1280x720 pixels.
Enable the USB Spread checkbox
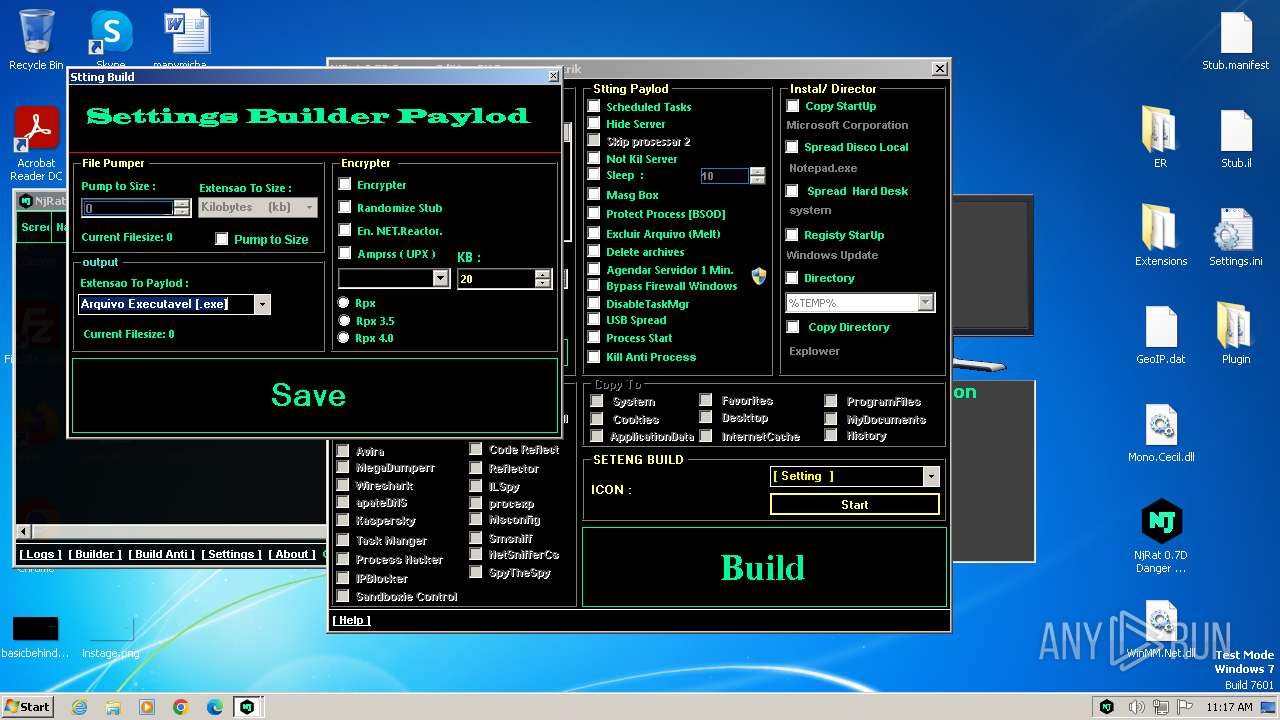click(x=594, y=320)
